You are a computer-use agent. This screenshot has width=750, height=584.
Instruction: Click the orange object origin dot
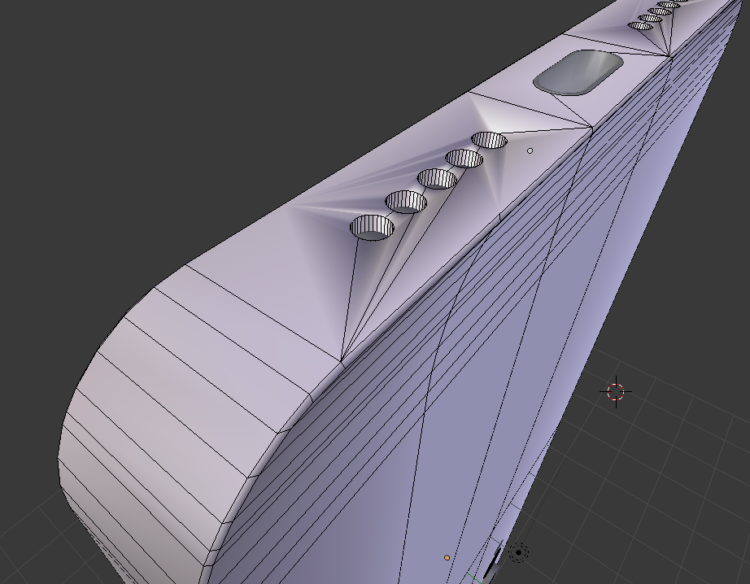tap(447, 558)
